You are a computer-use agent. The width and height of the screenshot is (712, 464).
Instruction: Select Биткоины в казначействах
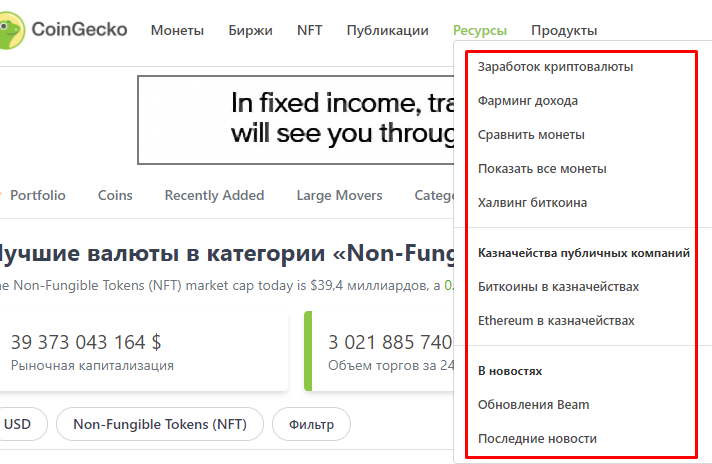(x=558, y=287)
